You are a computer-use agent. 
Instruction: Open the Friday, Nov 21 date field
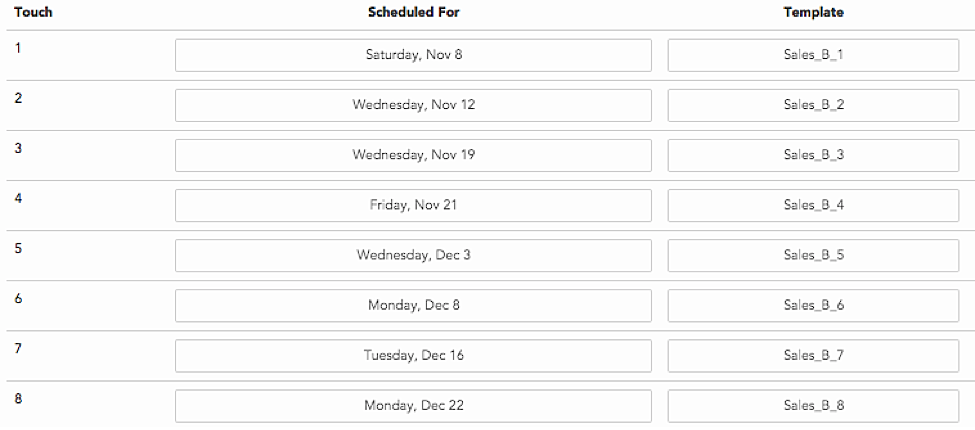click(414, 205)
